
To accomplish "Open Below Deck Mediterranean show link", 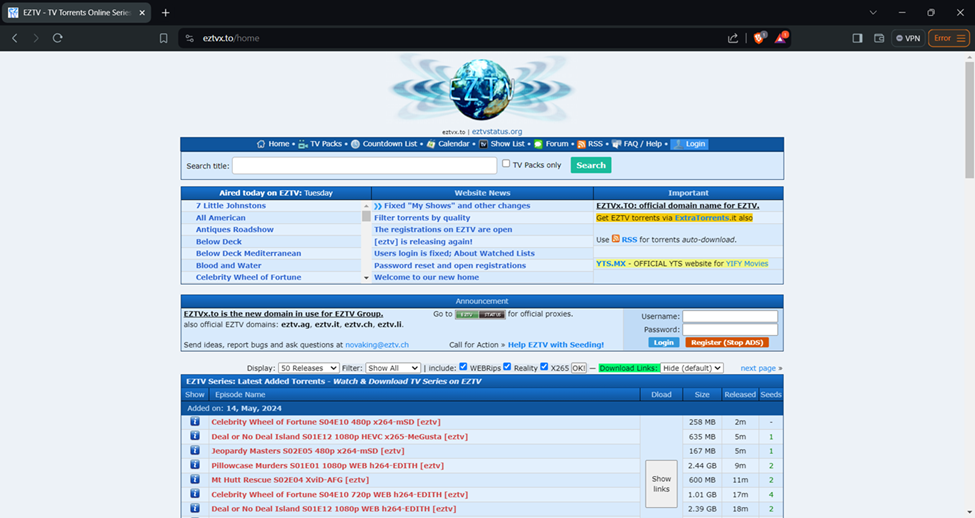I will 248,254.
